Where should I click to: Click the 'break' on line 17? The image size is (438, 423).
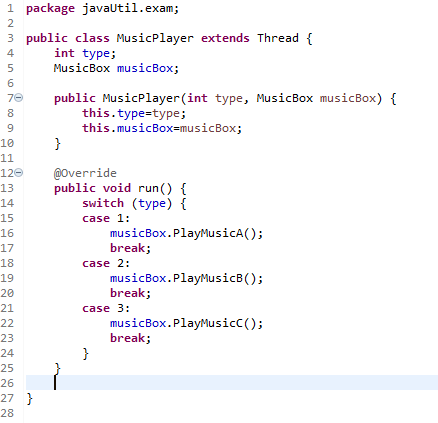click(x=128, y=248)
